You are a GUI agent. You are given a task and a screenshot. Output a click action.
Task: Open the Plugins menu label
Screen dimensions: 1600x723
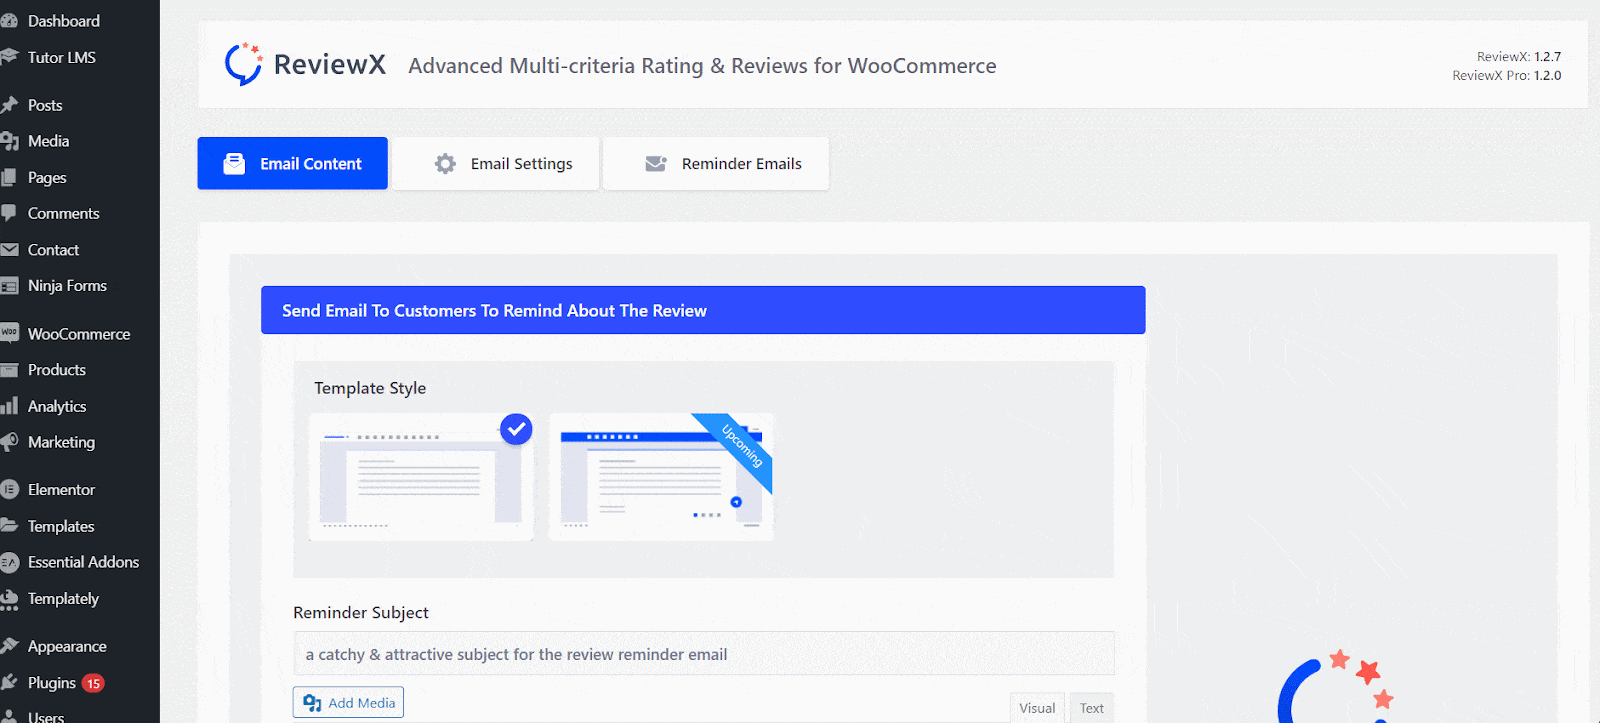coord(52,683)
